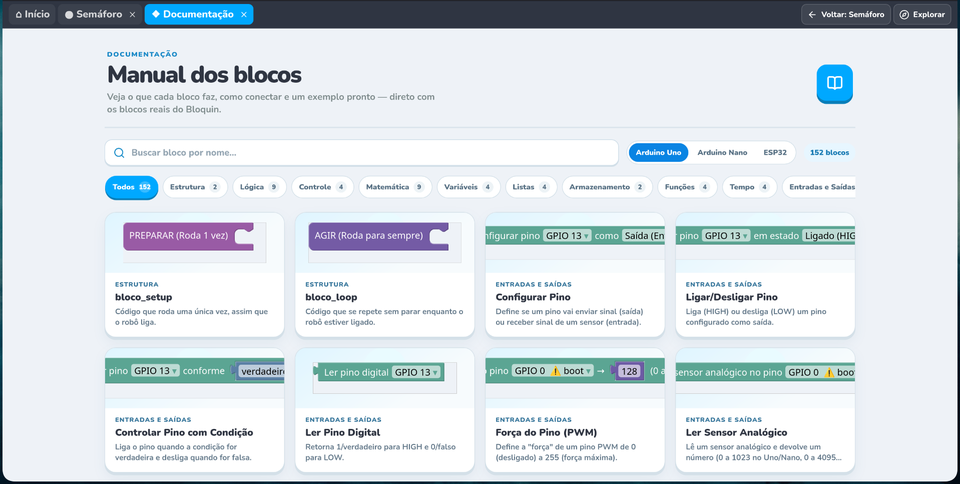Select ESP32 board option

pos(774,152)
